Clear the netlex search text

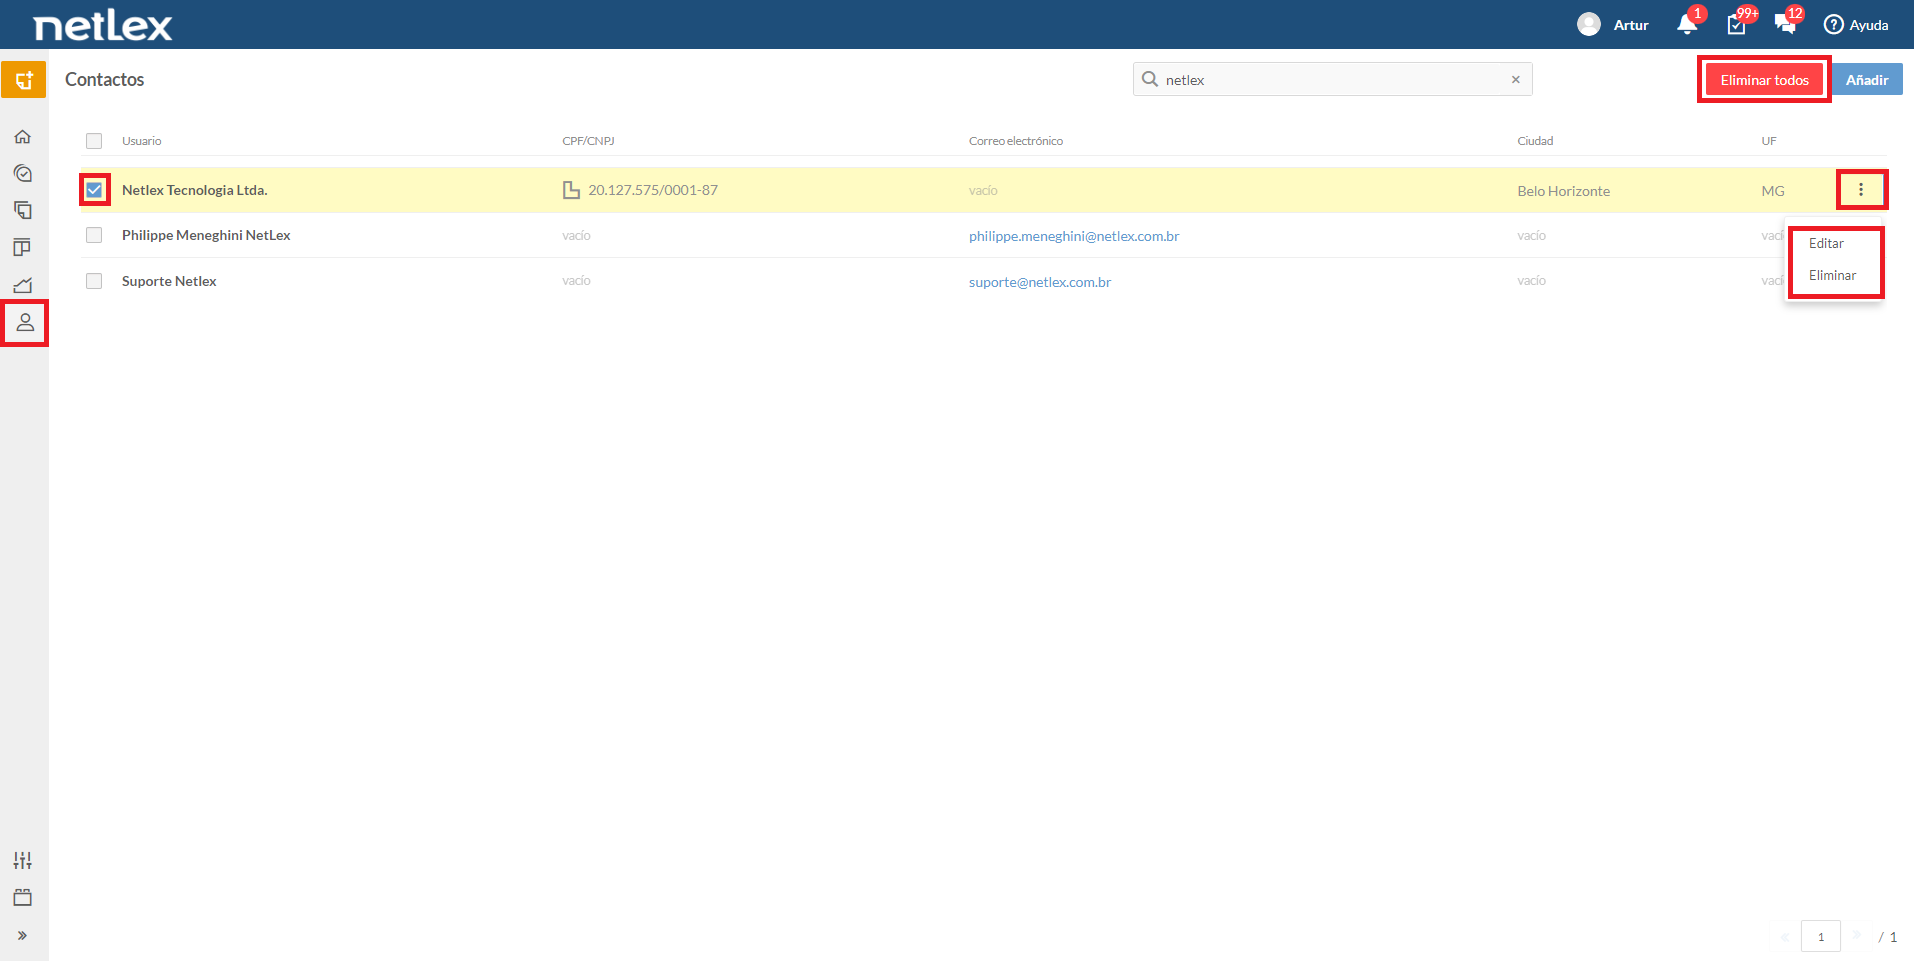tap(1516, 79)
